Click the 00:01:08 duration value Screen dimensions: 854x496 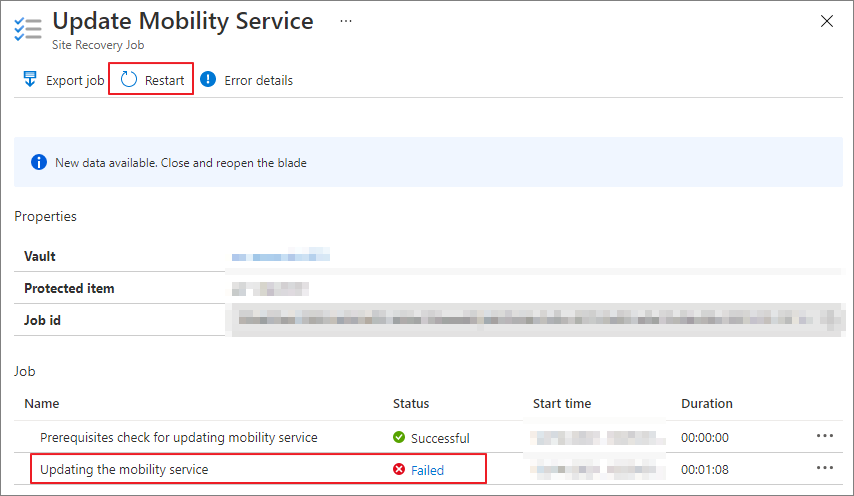point(705,470)
